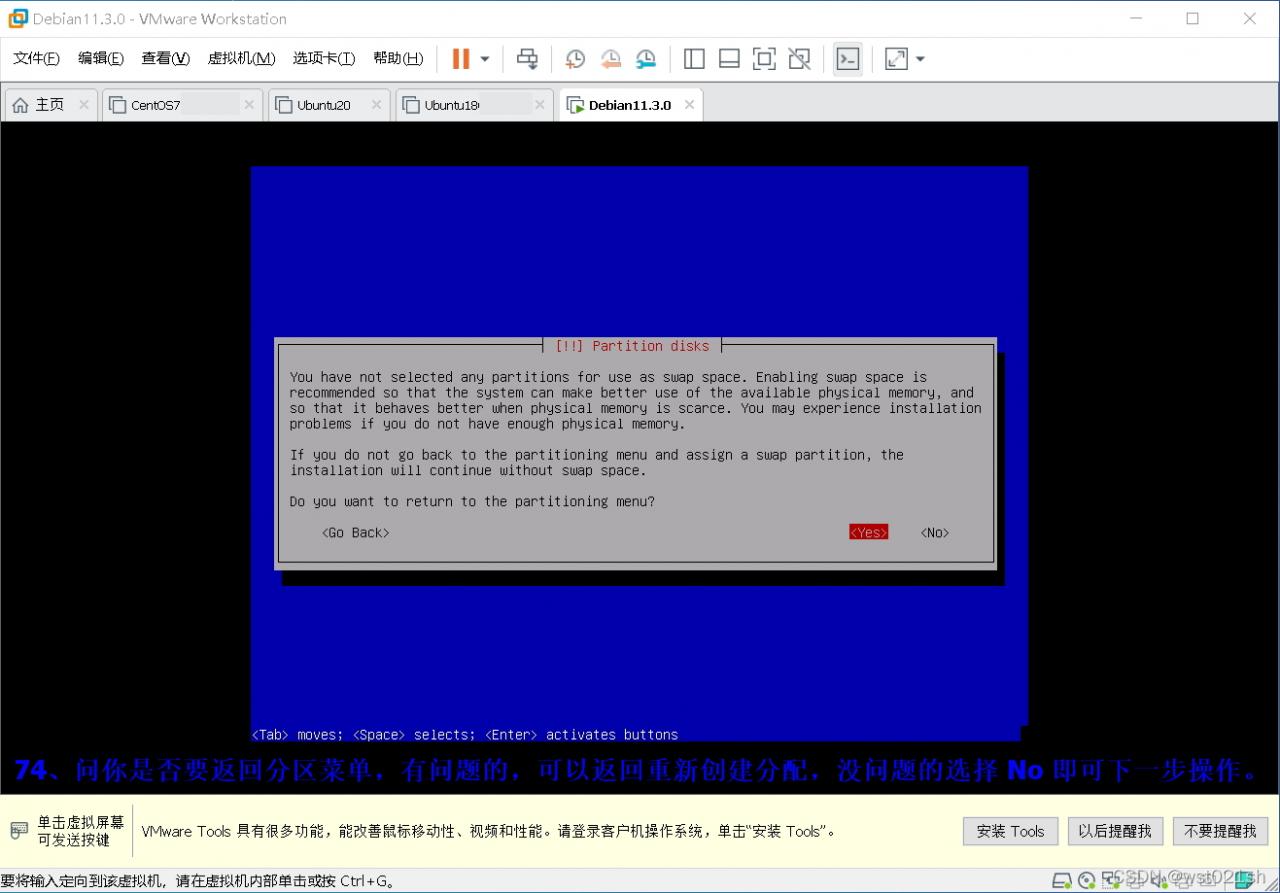Image resolution: width=1280 pixels, height=893 pixels.
Task: Enter full screen mode
Action: point(764,59)
